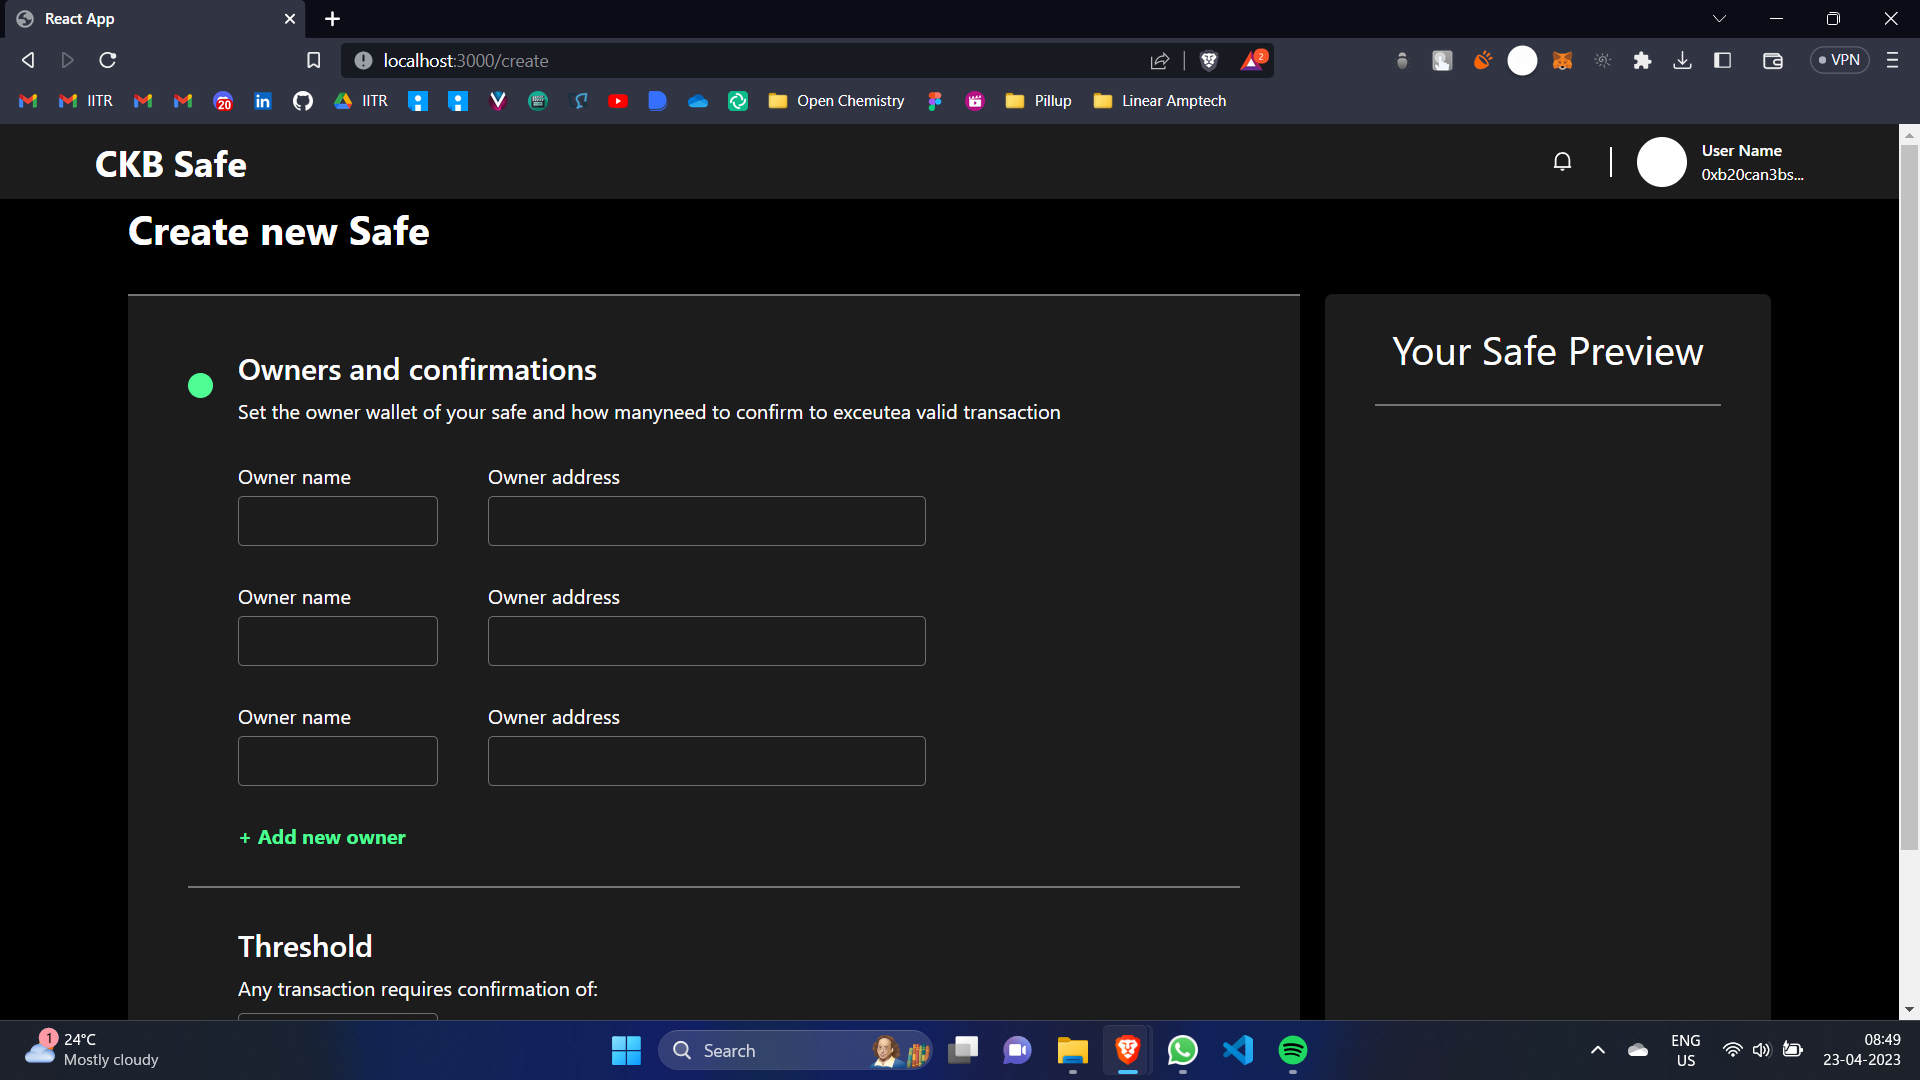Open the browser hamburger menu
1920x1080 pixels.
1892,61
